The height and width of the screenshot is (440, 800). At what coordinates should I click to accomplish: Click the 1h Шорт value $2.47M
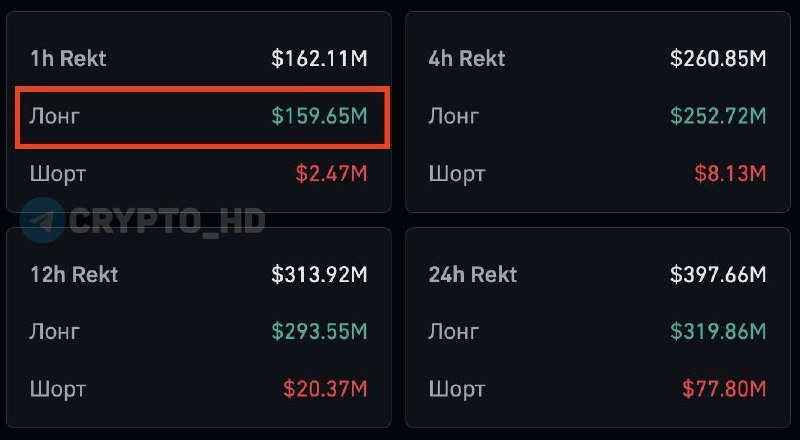pyautogui.click(x=332, y=174)
